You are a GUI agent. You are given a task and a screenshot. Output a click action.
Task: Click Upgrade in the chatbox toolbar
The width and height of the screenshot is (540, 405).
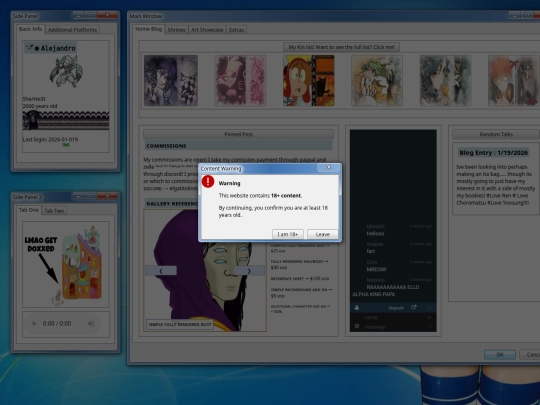tap(396, 308)
